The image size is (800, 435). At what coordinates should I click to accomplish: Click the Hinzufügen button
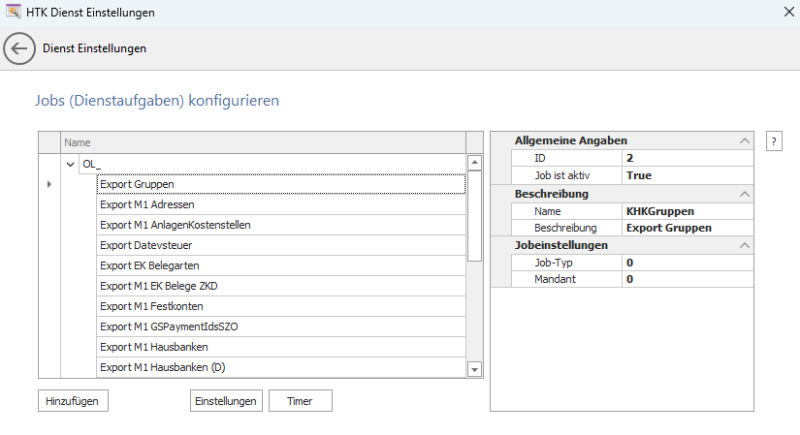pos(73,400)
